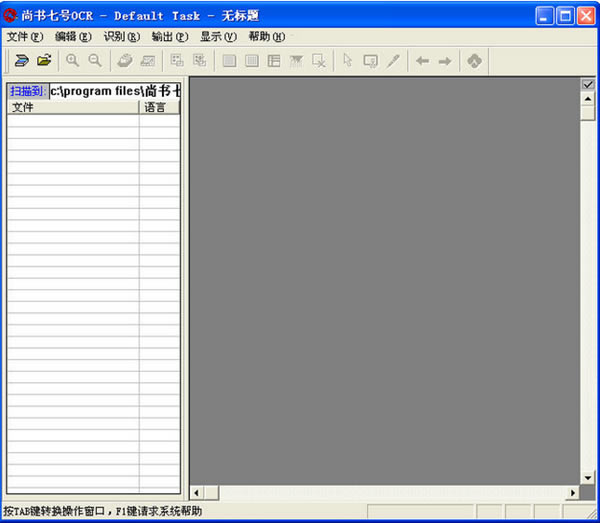Click the greyed table region icon
This screenshot has width=600, height=523.
tap(274, 60)
